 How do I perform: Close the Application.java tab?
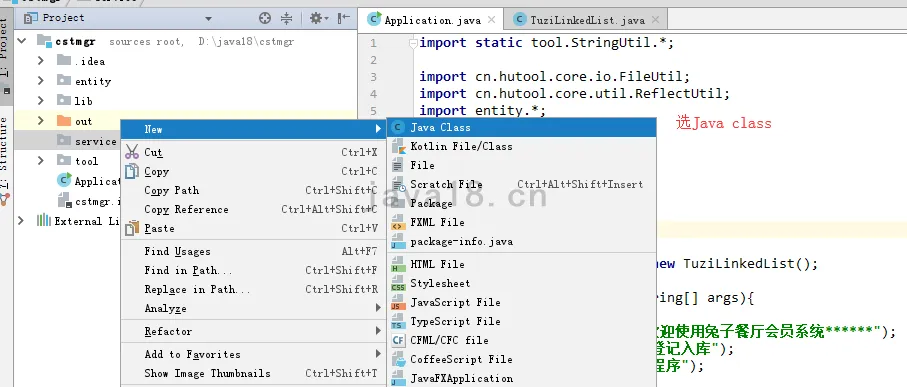pyautogui.click(x=491, y=20)
